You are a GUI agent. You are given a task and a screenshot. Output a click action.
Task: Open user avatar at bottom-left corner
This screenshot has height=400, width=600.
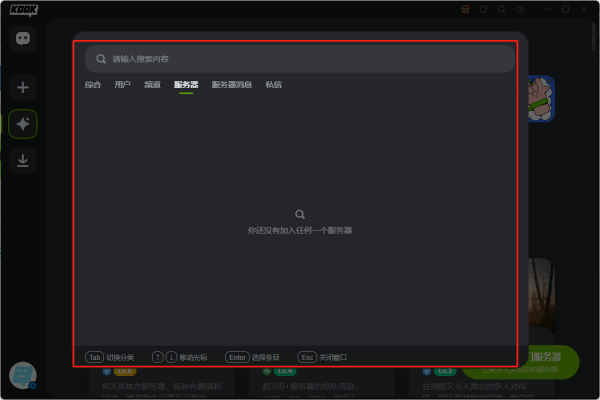tap(22, 375)
